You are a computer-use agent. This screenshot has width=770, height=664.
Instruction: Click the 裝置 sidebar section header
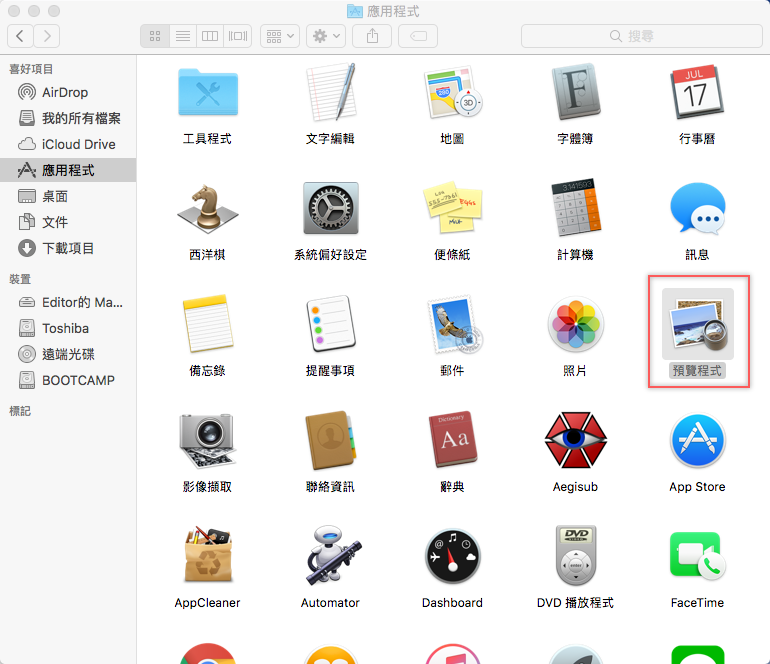20,279
